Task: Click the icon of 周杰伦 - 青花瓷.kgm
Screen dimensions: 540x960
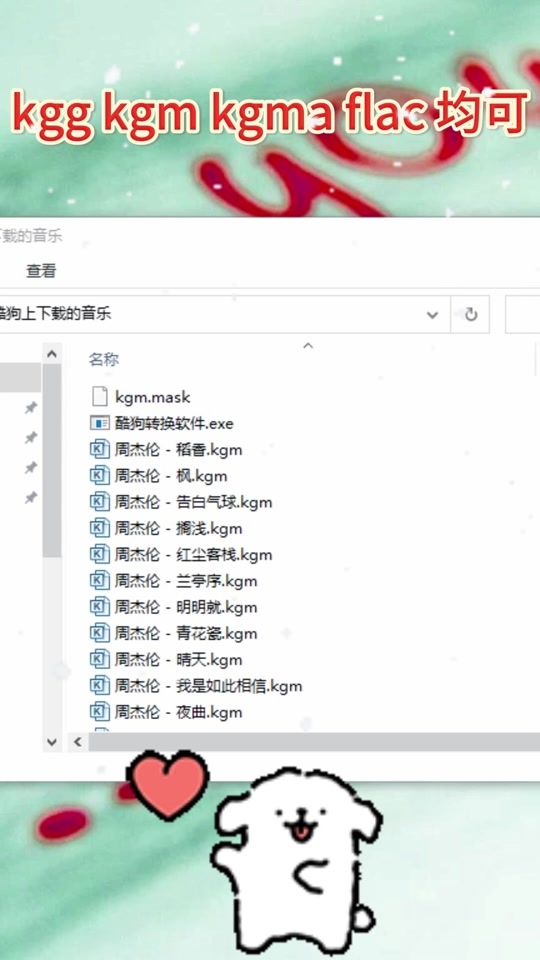Action: coord(100,633)
